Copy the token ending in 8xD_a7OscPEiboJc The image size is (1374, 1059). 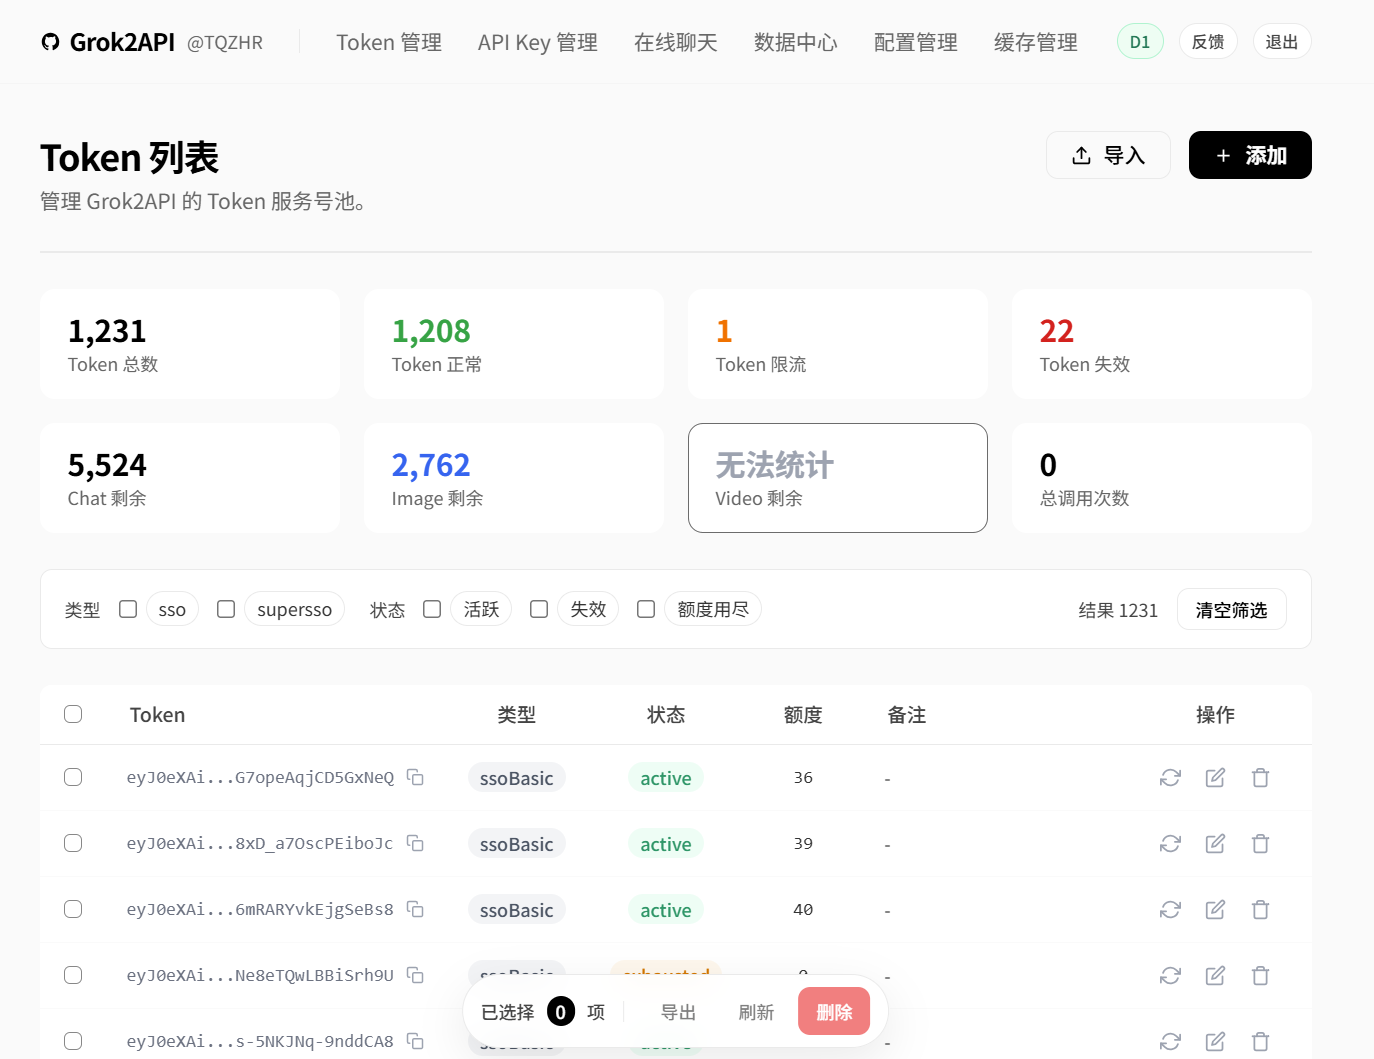(x=415, y=843)
